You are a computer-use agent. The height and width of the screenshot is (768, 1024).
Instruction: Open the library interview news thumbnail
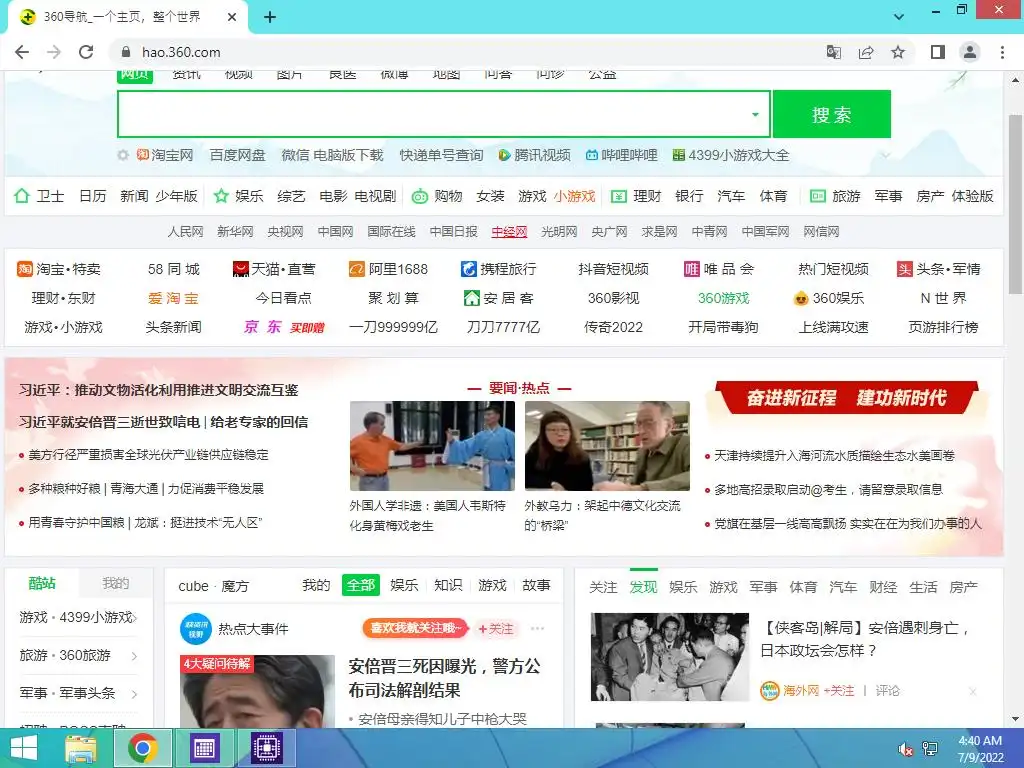607,445
